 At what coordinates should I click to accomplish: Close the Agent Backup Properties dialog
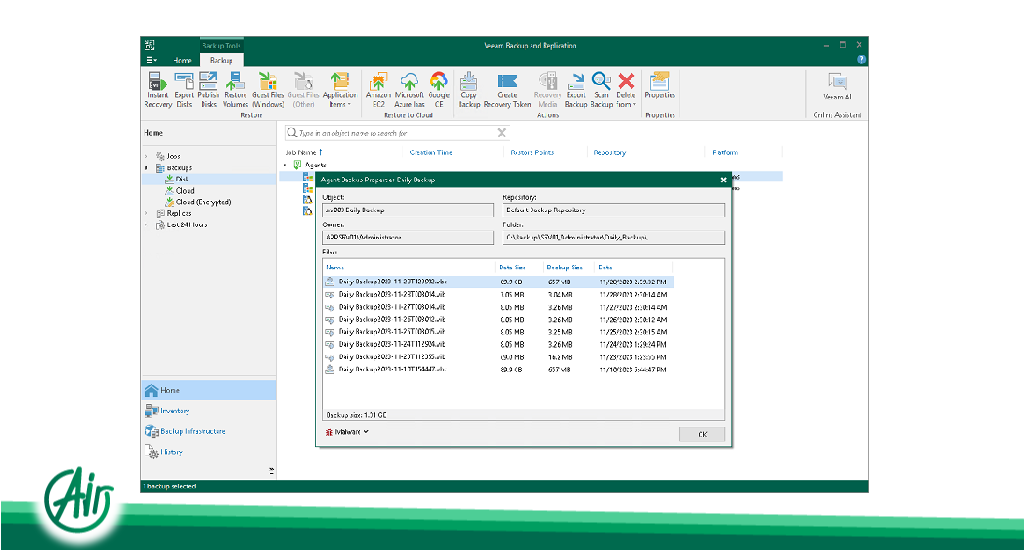[x=723, y=180]
